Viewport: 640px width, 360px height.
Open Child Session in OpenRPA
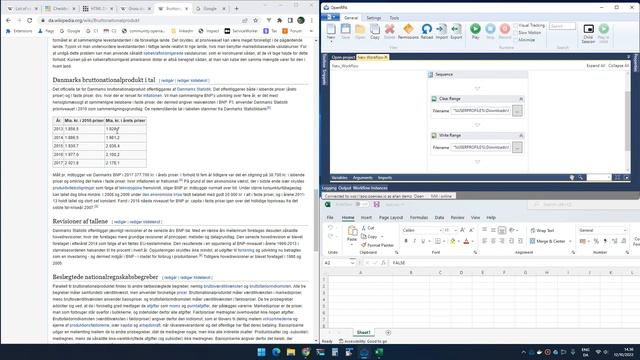click(588, 33)
